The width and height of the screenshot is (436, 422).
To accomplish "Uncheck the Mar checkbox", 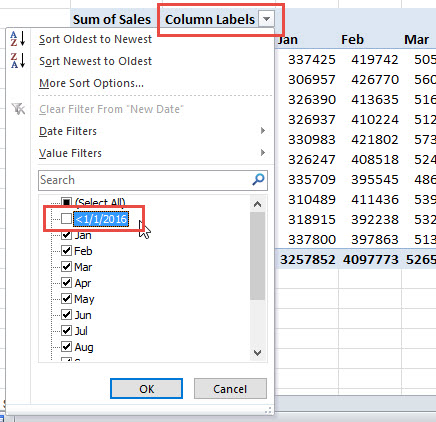I will [x=66, y=266].
